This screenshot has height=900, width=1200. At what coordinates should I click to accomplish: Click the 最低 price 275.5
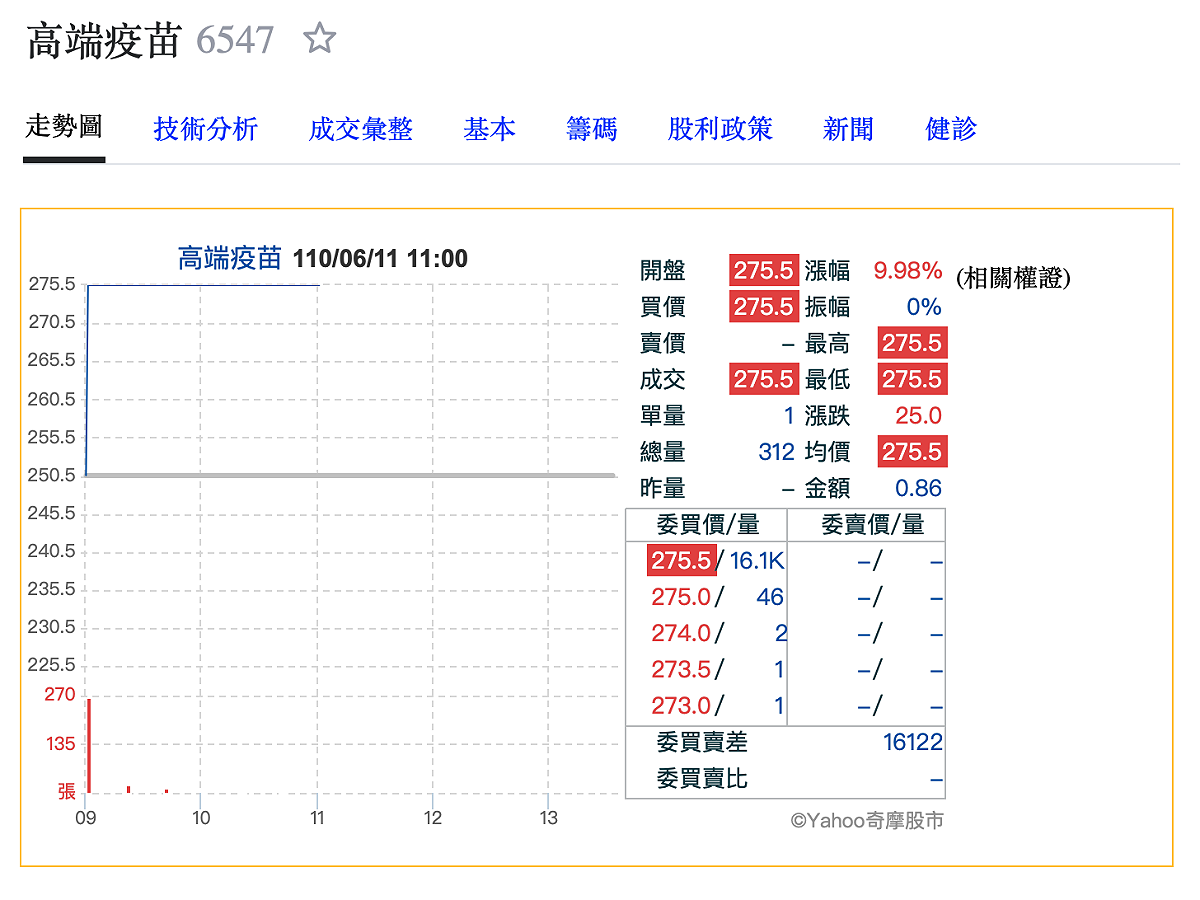tap(912, 379)
